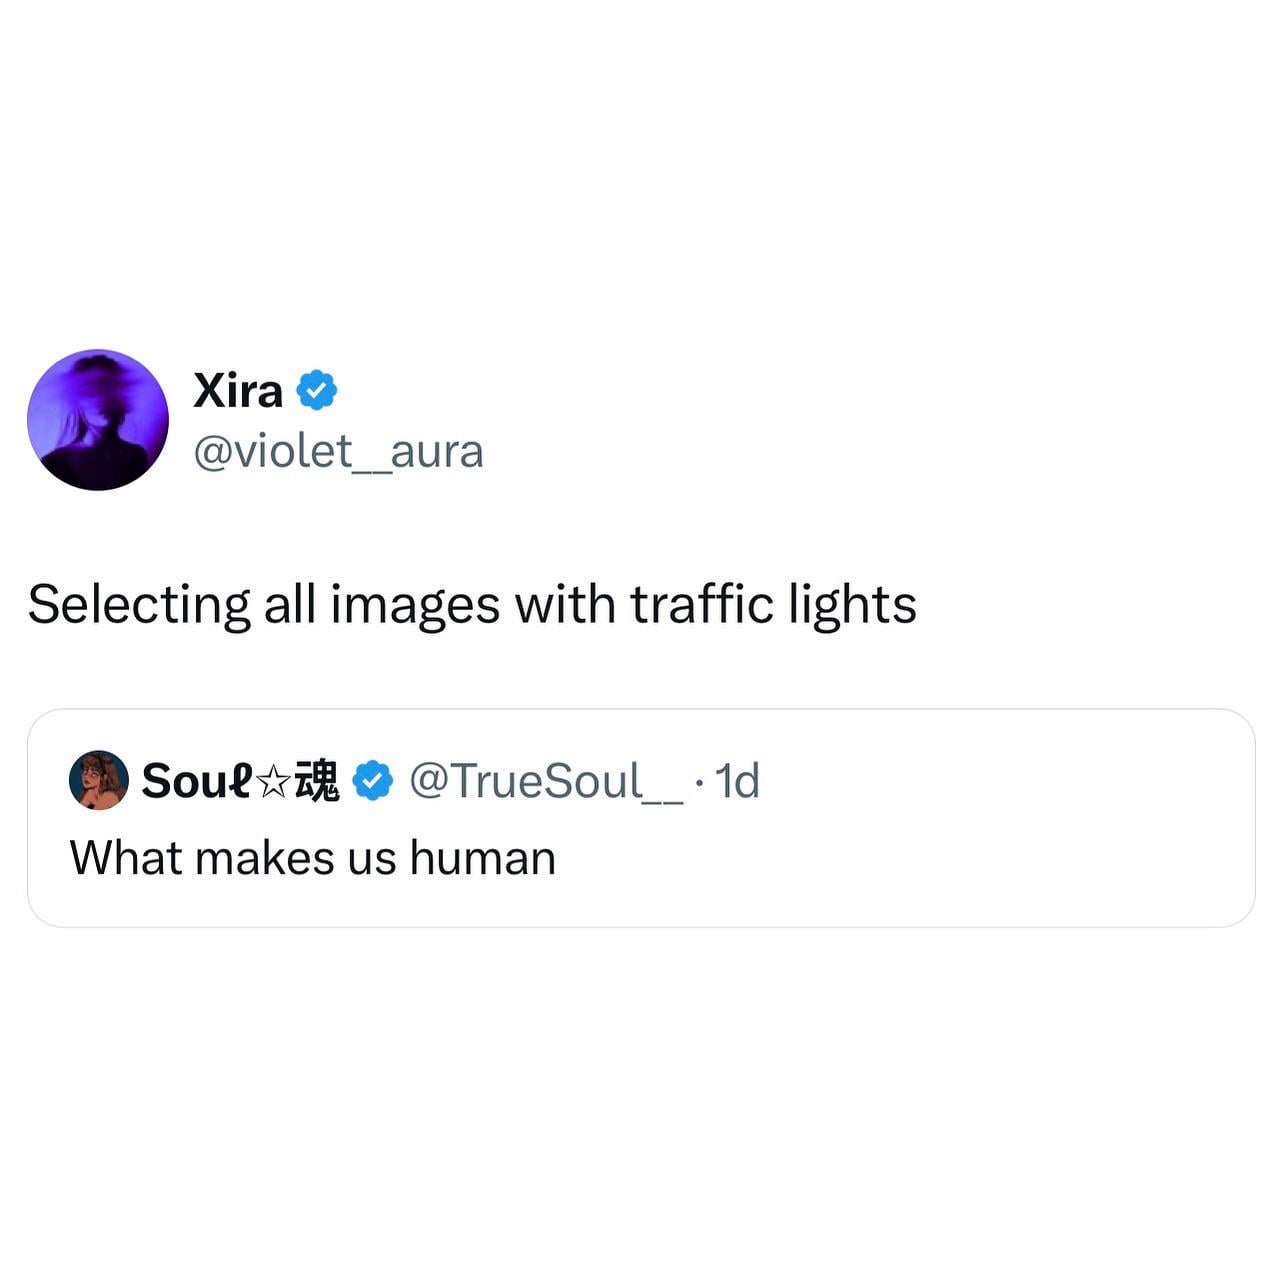Open the 1d timestamp of quoted tweet

pyautogui.click(x=738, y=781)
